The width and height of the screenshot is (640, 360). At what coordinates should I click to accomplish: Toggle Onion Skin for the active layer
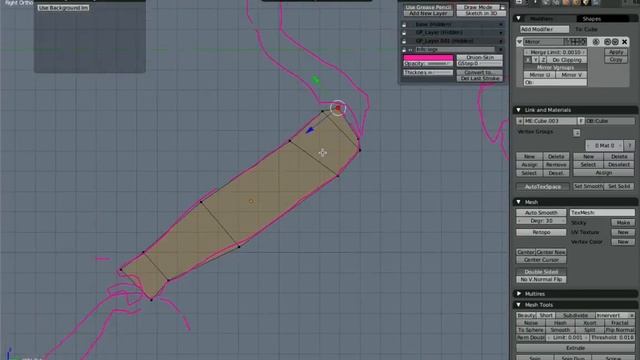point(480,58)
